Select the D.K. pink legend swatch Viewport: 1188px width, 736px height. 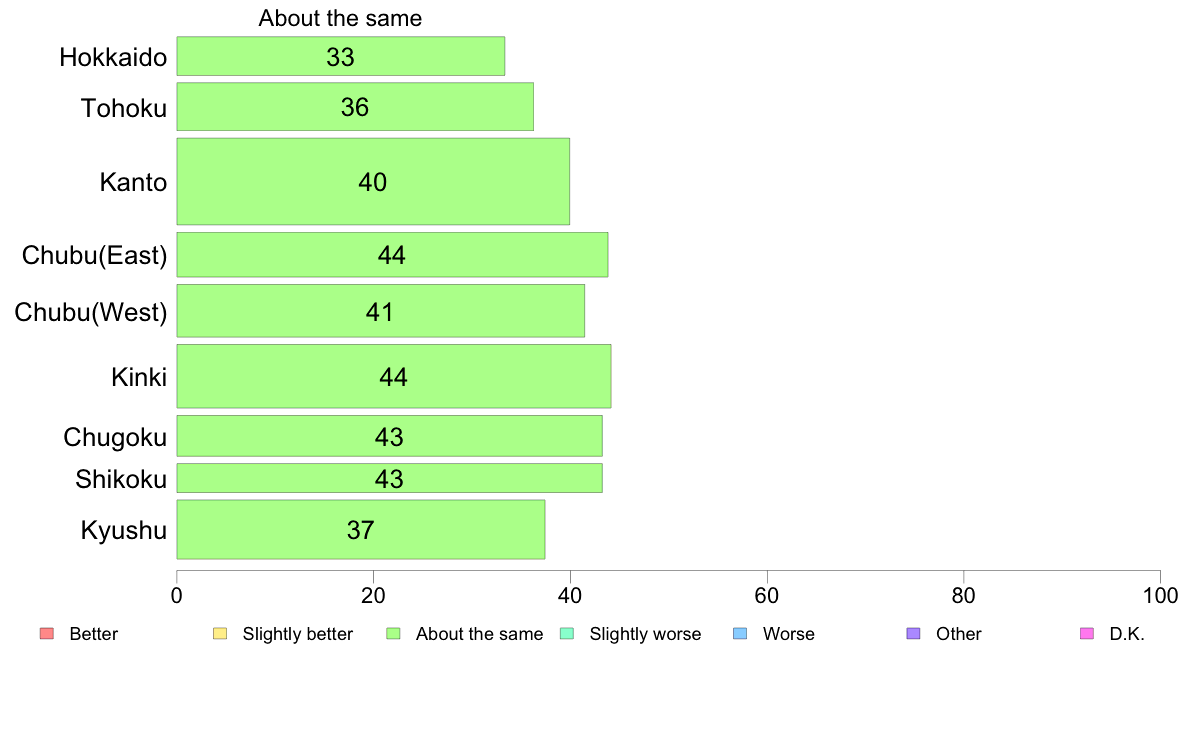click(x=1087, y=634)
